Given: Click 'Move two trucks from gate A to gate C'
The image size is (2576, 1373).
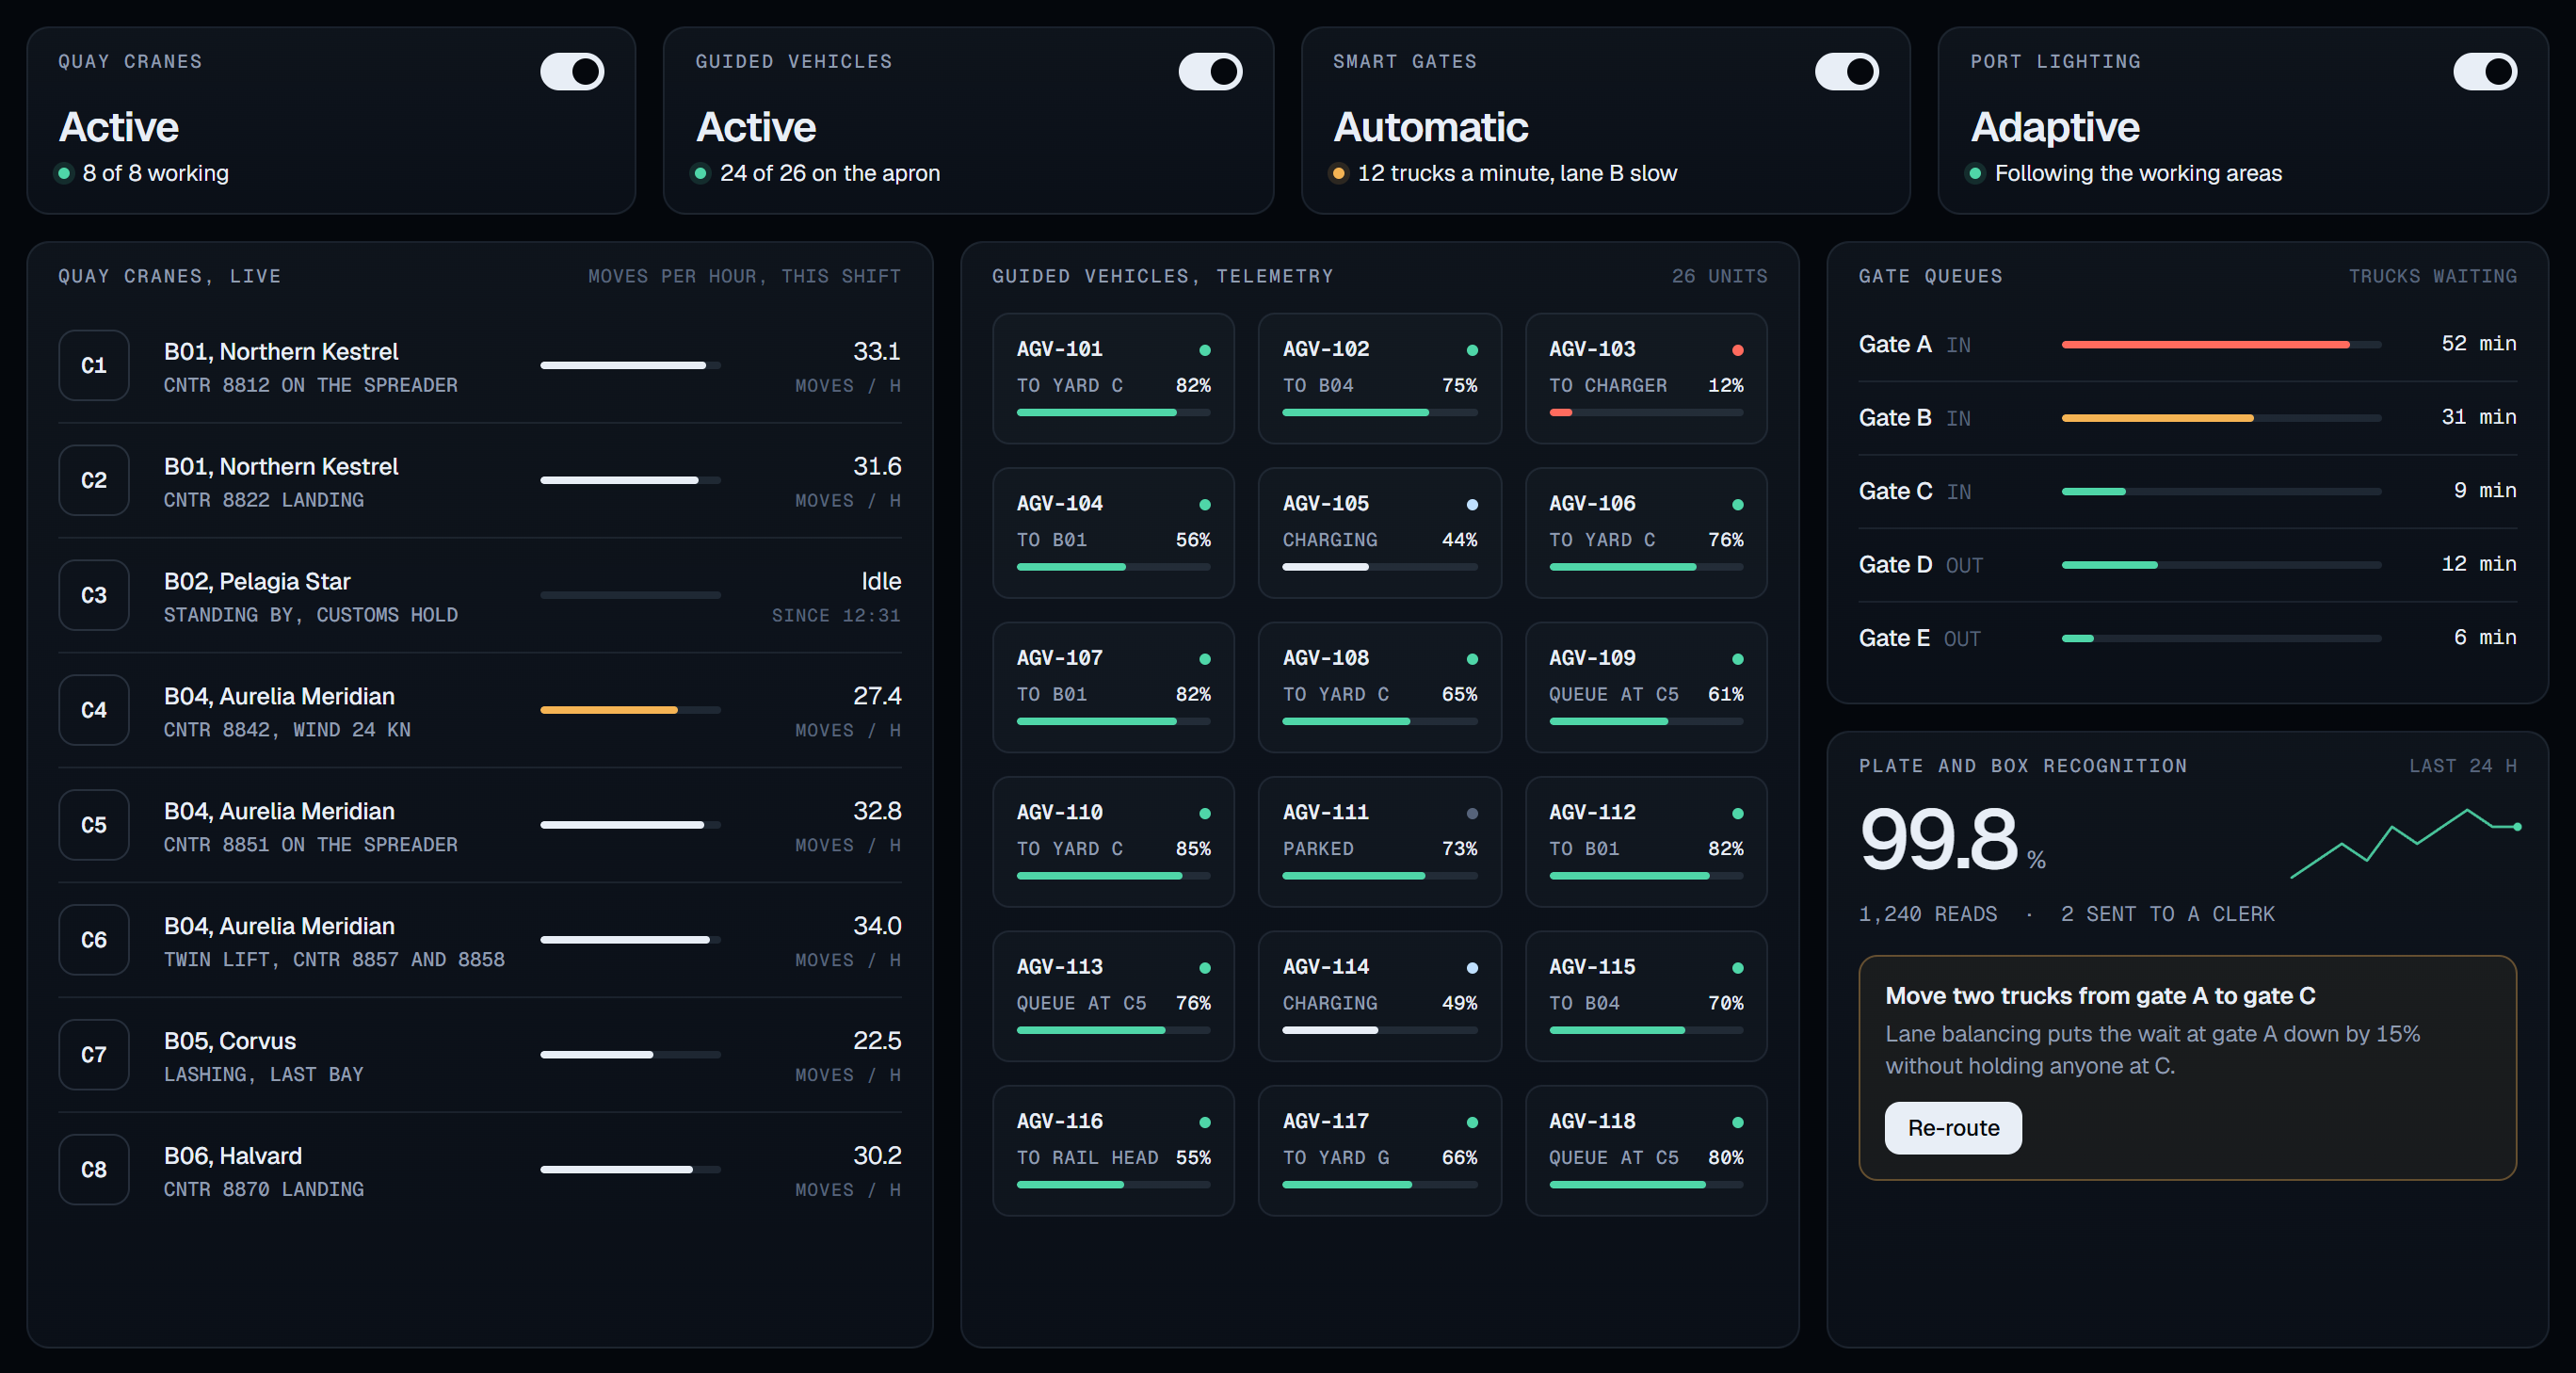Looking at the screenshot, I should [2100, 996].
